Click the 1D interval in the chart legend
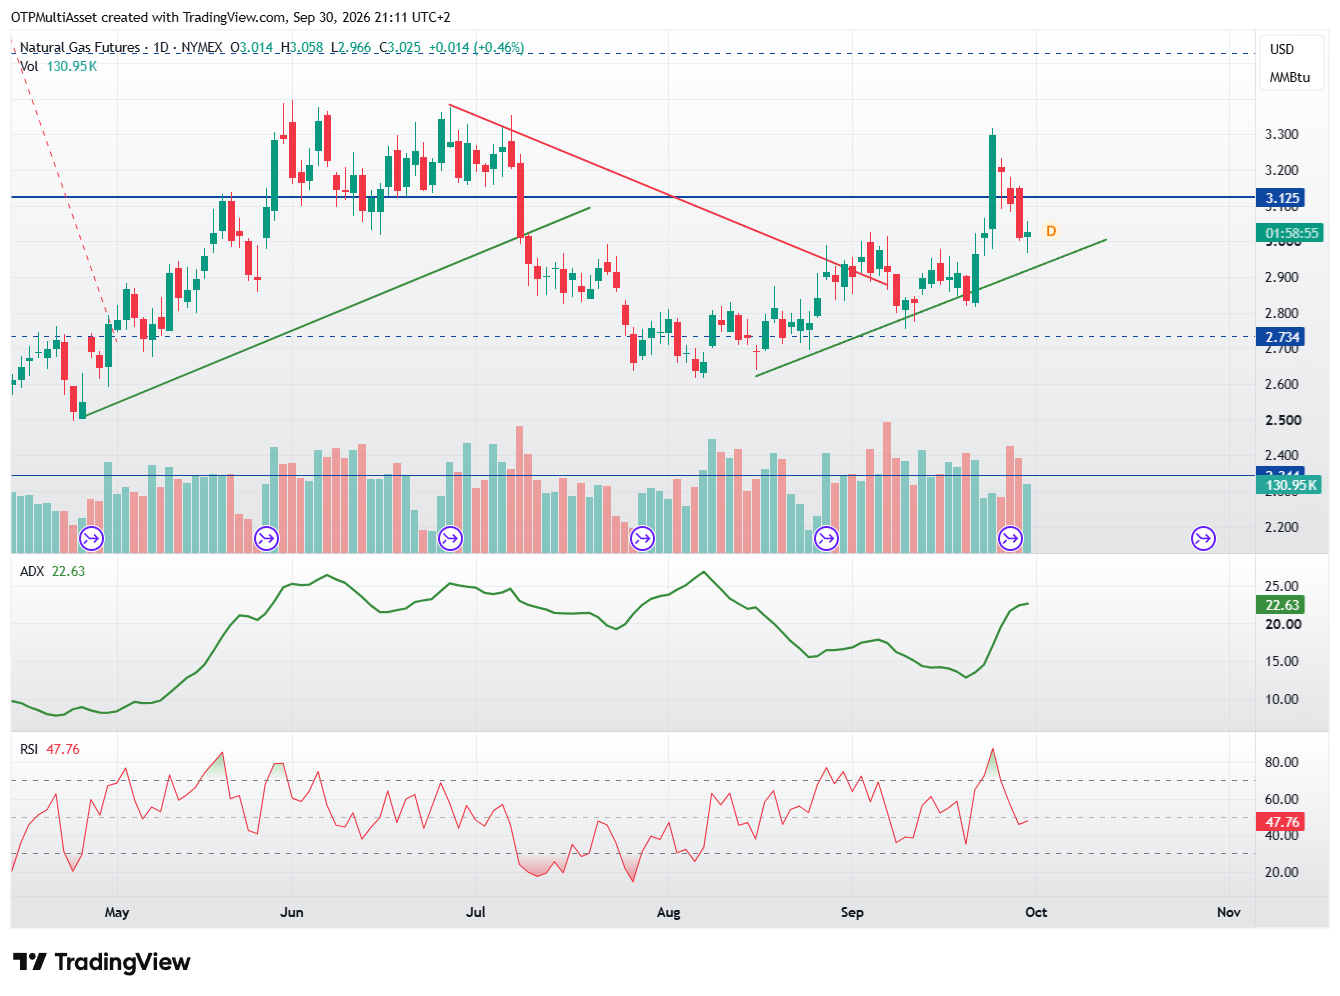This screenshot has width=1340, height=996. 161,47
